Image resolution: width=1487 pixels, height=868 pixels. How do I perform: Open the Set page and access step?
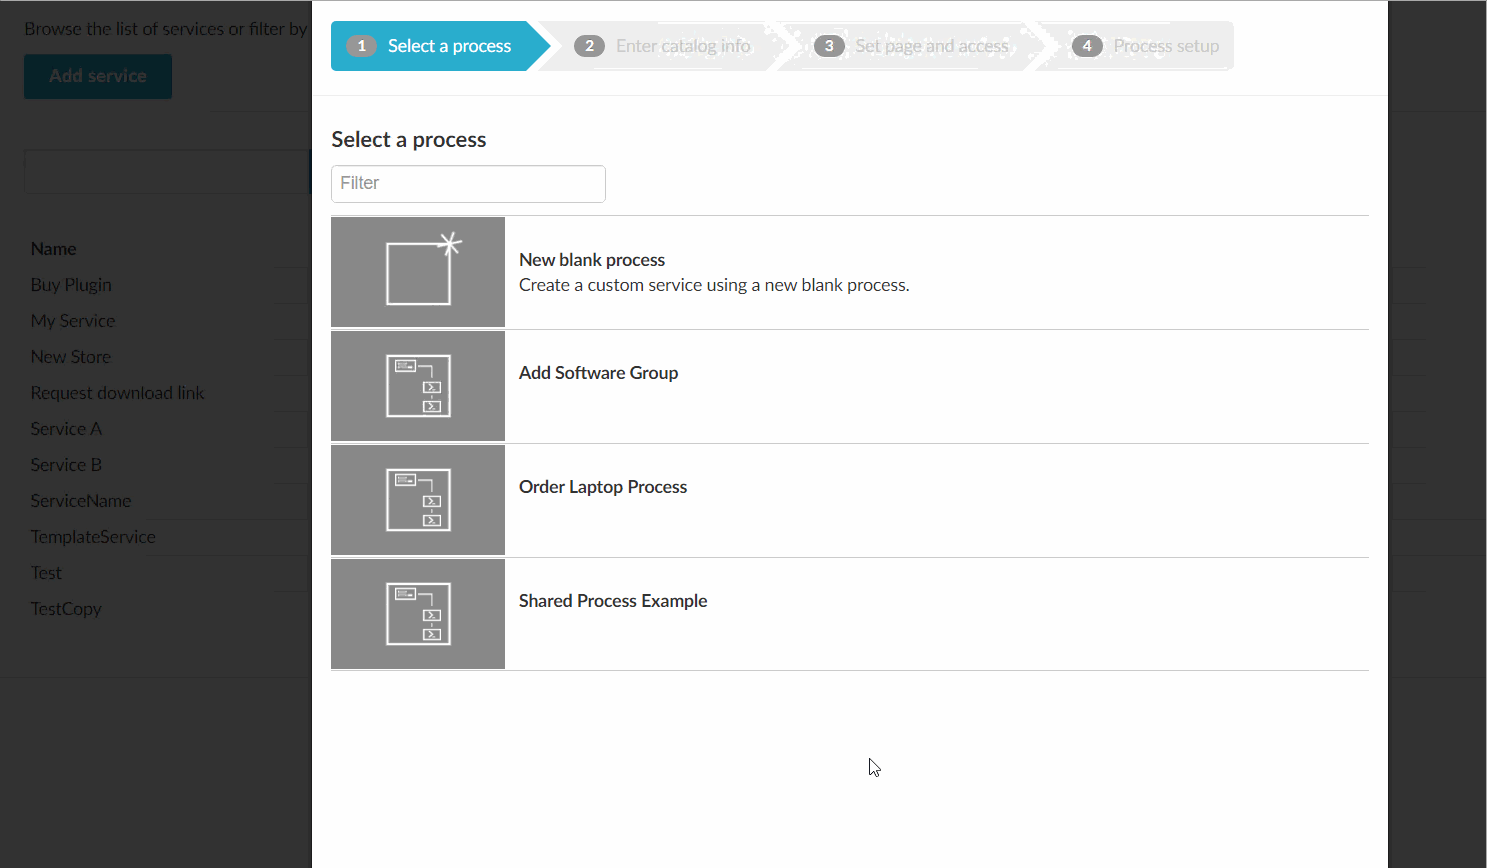[931, 46]
